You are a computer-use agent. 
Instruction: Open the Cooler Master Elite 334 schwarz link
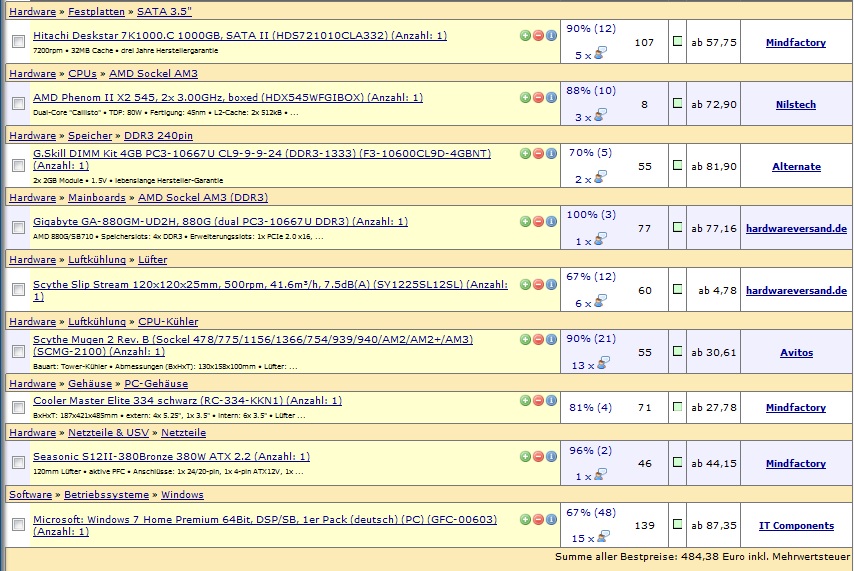click(187, 400)
